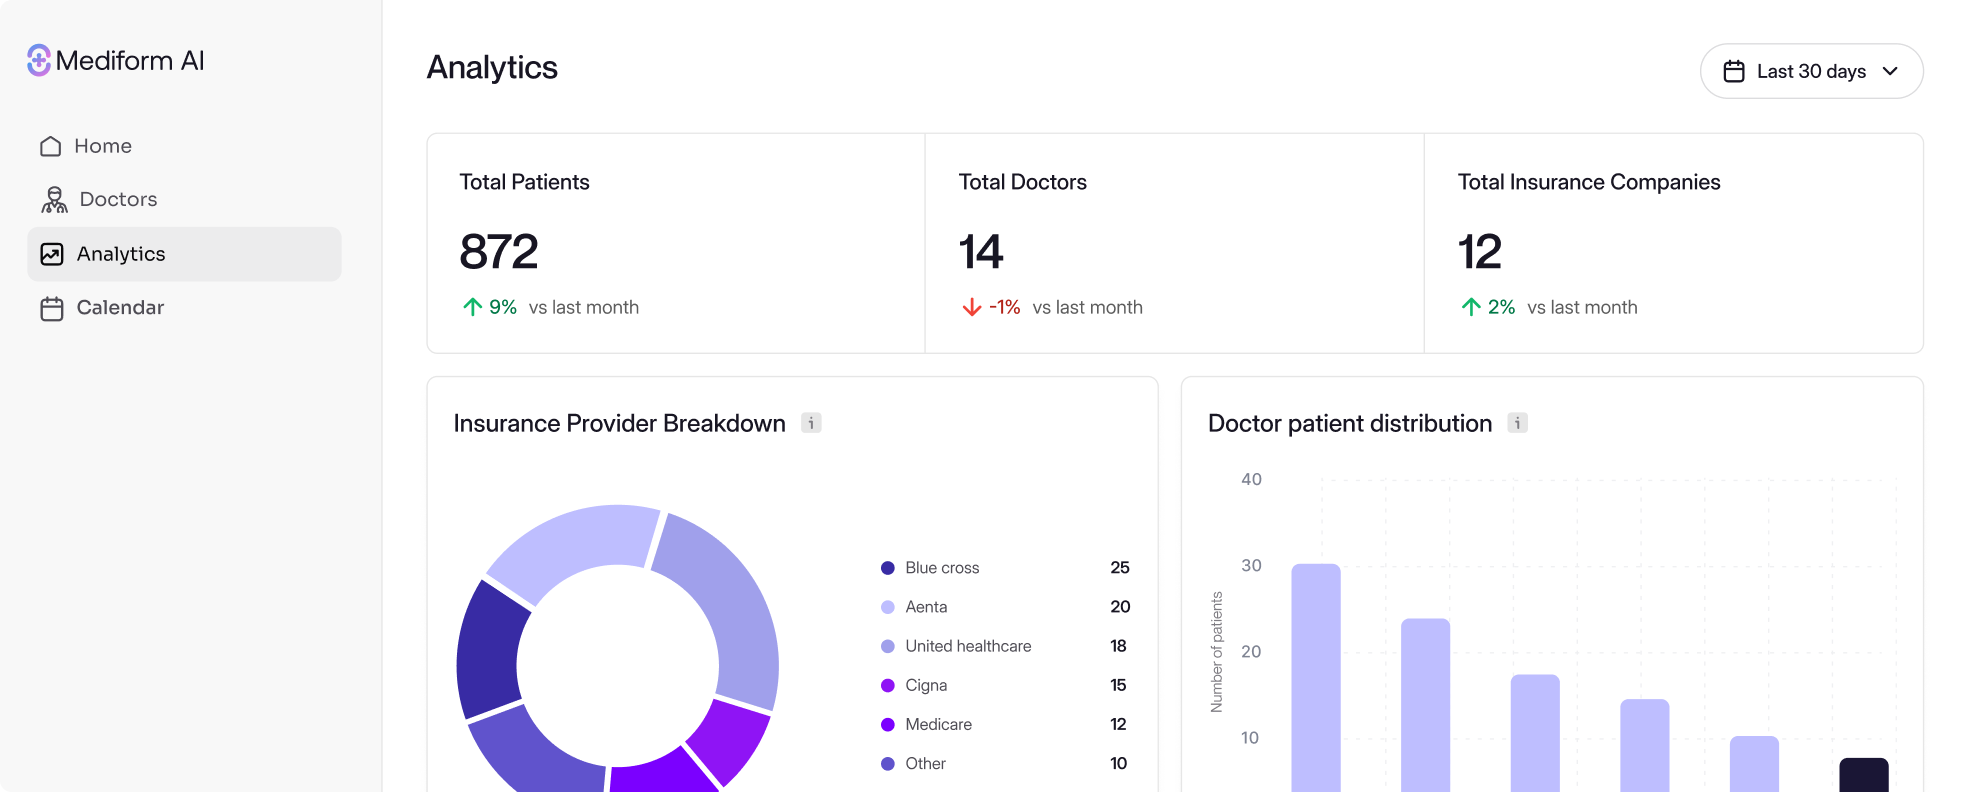Image resolution: width=1968 pixels, height=792 pixels.
Task: Click the Blue cross value 25
Action: click(x=1120, y=568)
